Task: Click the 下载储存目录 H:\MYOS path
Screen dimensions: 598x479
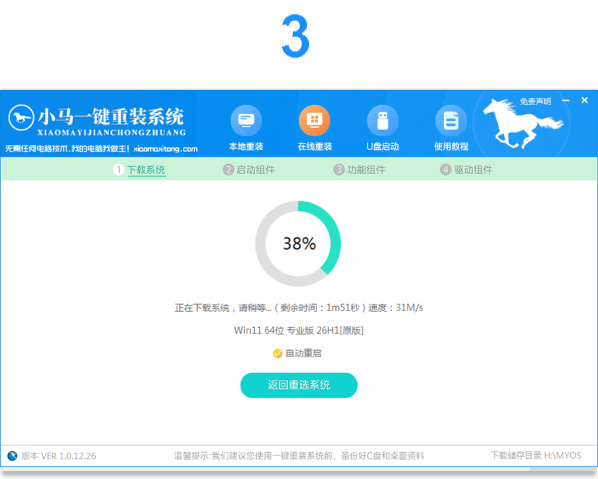Action: (536, 455)
